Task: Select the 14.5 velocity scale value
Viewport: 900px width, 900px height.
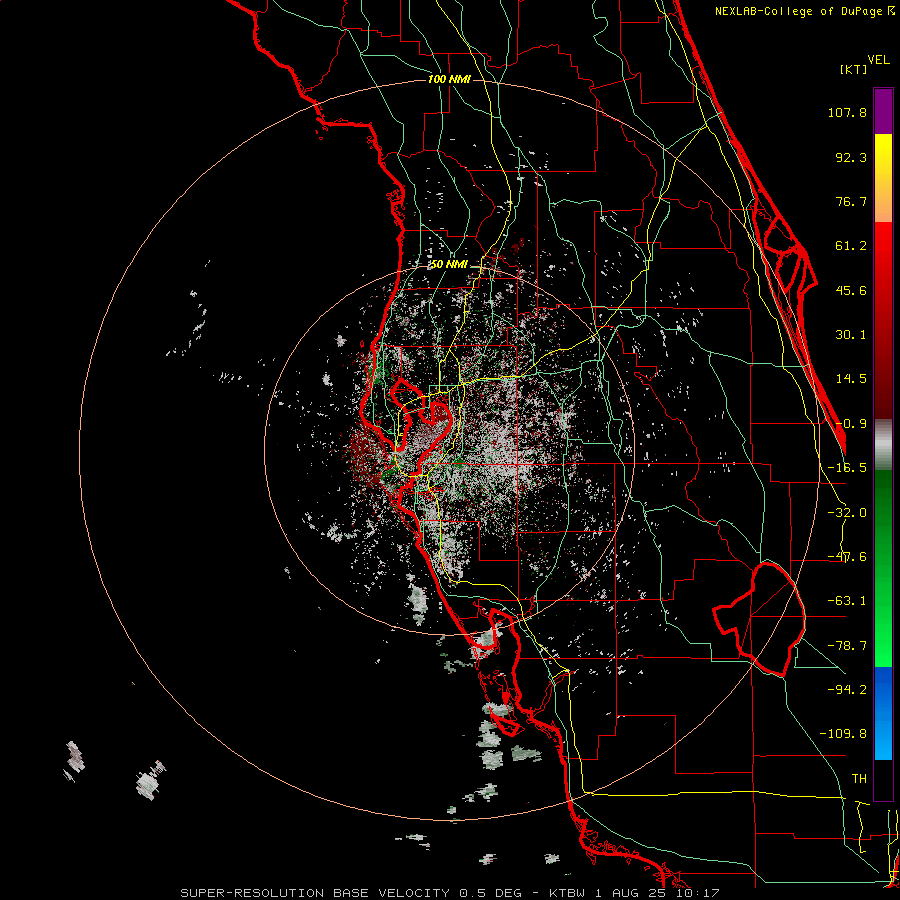Action: point(851,379)
